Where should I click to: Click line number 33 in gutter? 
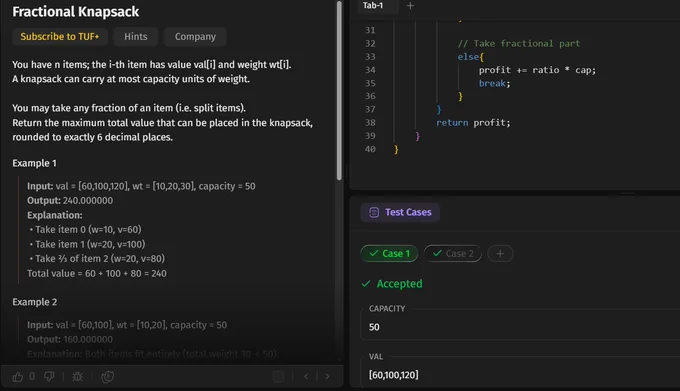370,57
